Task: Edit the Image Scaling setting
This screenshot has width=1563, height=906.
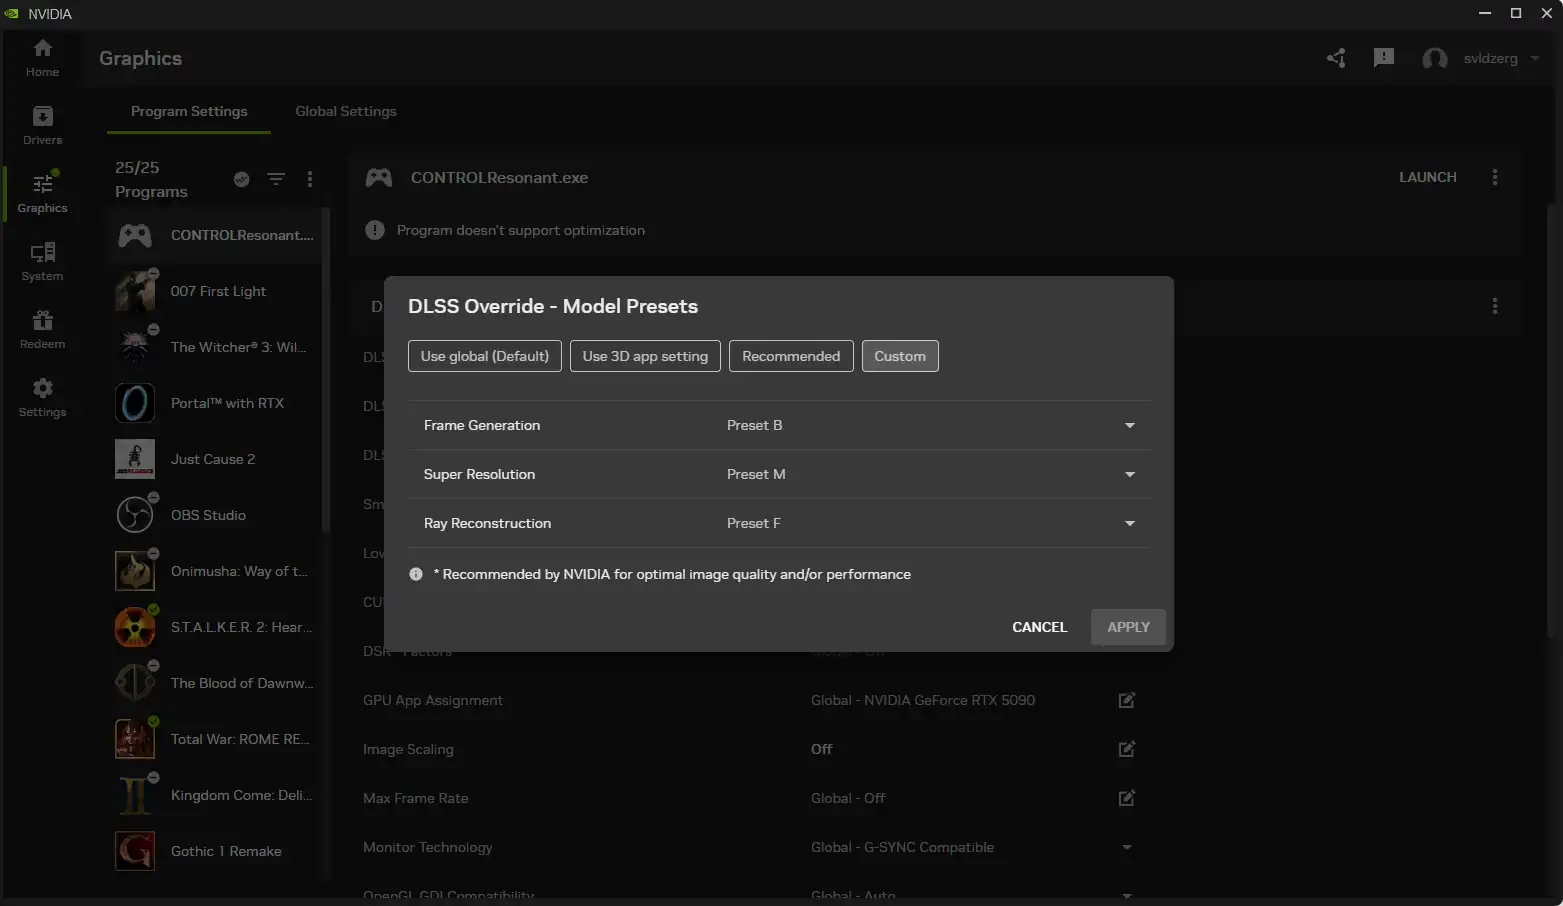Action: (1127, 749)
